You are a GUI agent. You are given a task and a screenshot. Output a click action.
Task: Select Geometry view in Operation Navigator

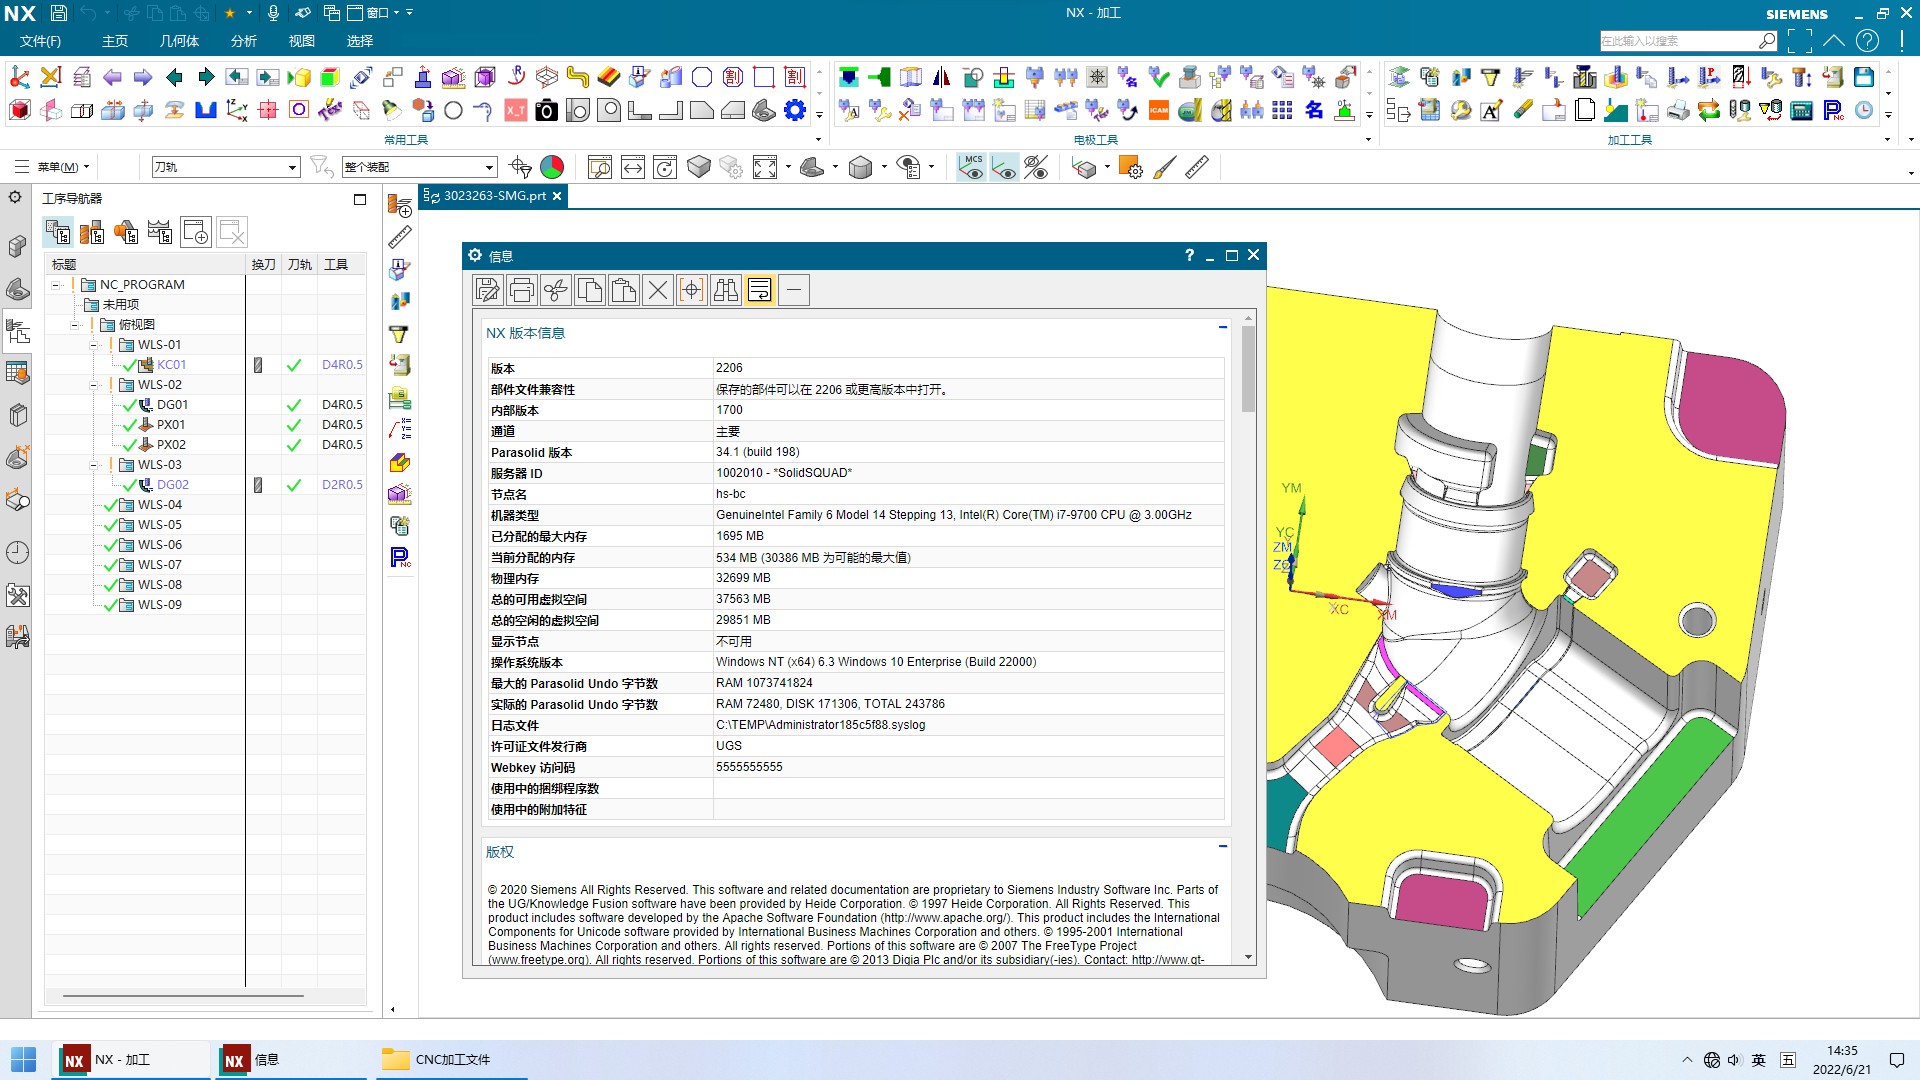(126, 232)
